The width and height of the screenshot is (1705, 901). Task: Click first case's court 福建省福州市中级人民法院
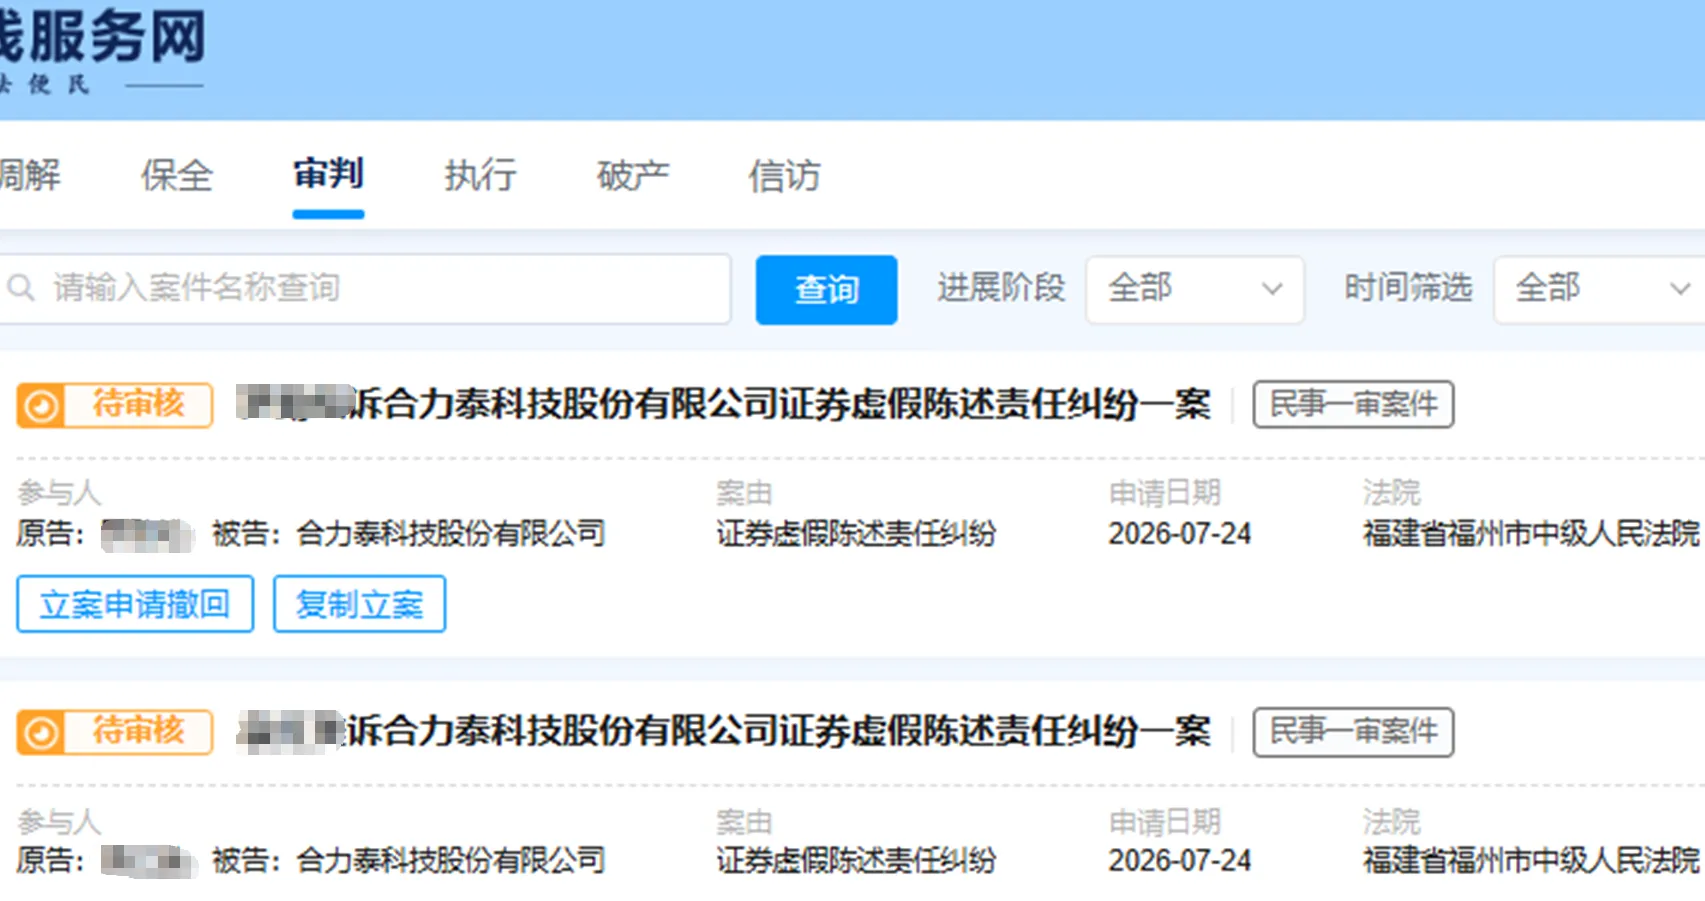click(x=1532, y=534)
